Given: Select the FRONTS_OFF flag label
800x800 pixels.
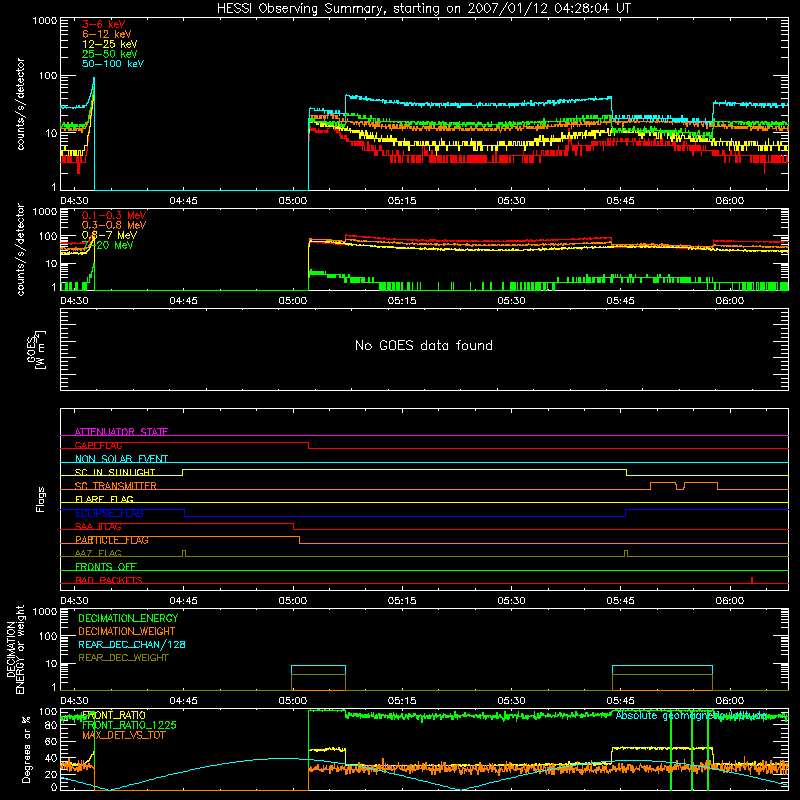Looking at the screenshot, I should tap(106, 567).
